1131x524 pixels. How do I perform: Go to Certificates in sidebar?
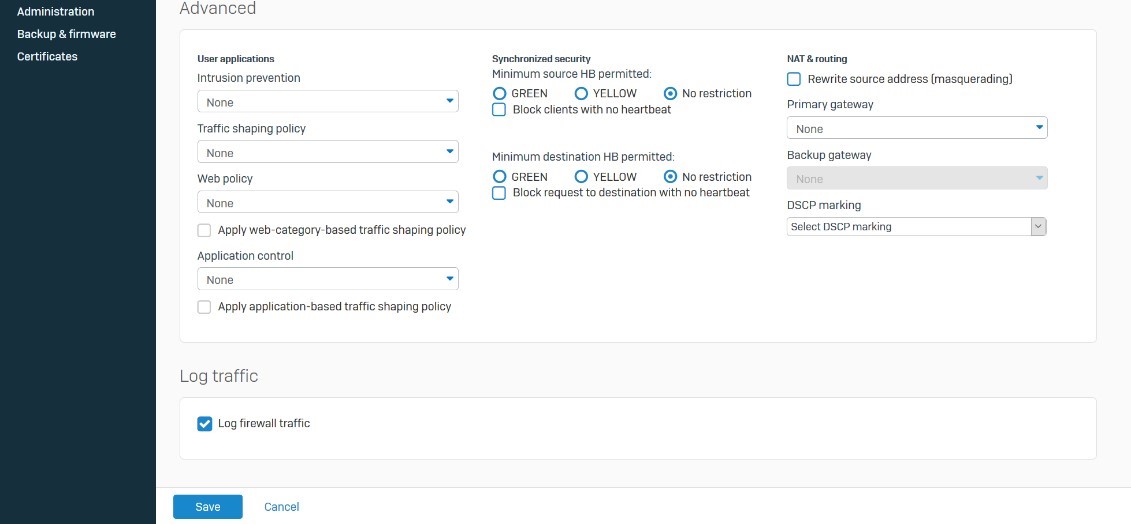(x=47, y=57)
